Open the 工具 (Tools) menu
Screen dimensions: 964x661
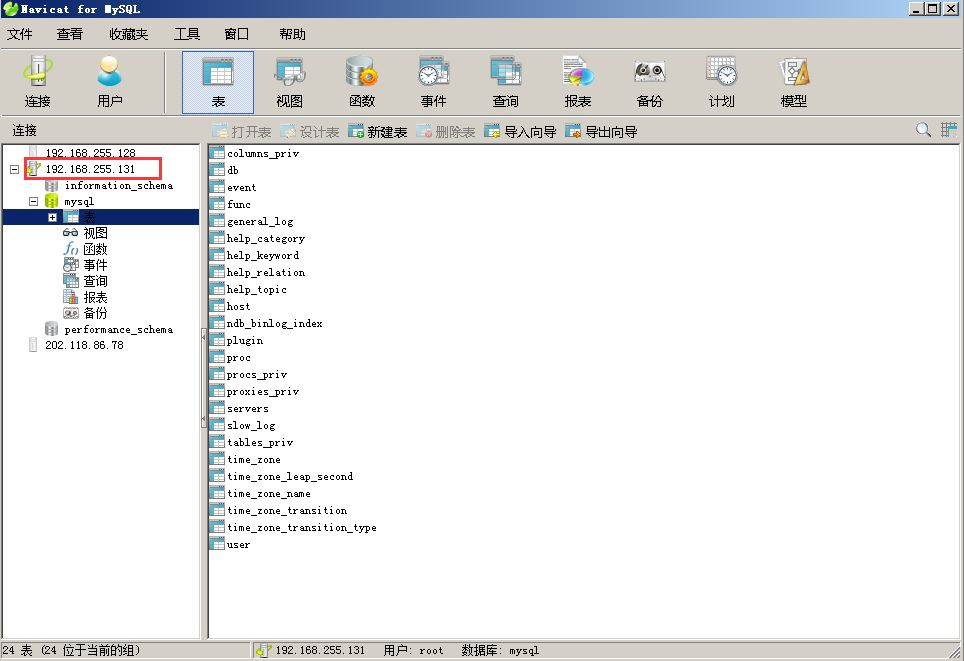tap(187, 34)
